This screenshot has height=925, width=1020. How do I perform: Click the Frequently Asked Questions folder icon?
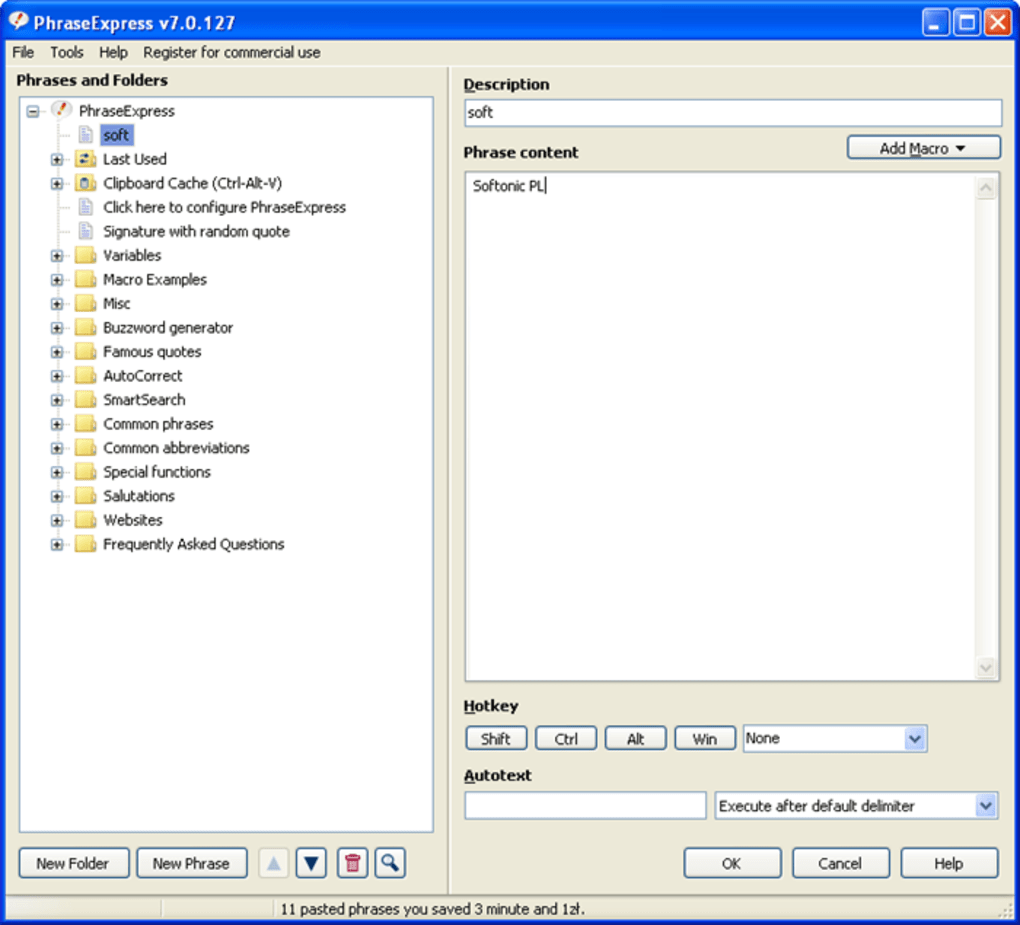click(x=85, y=544)
